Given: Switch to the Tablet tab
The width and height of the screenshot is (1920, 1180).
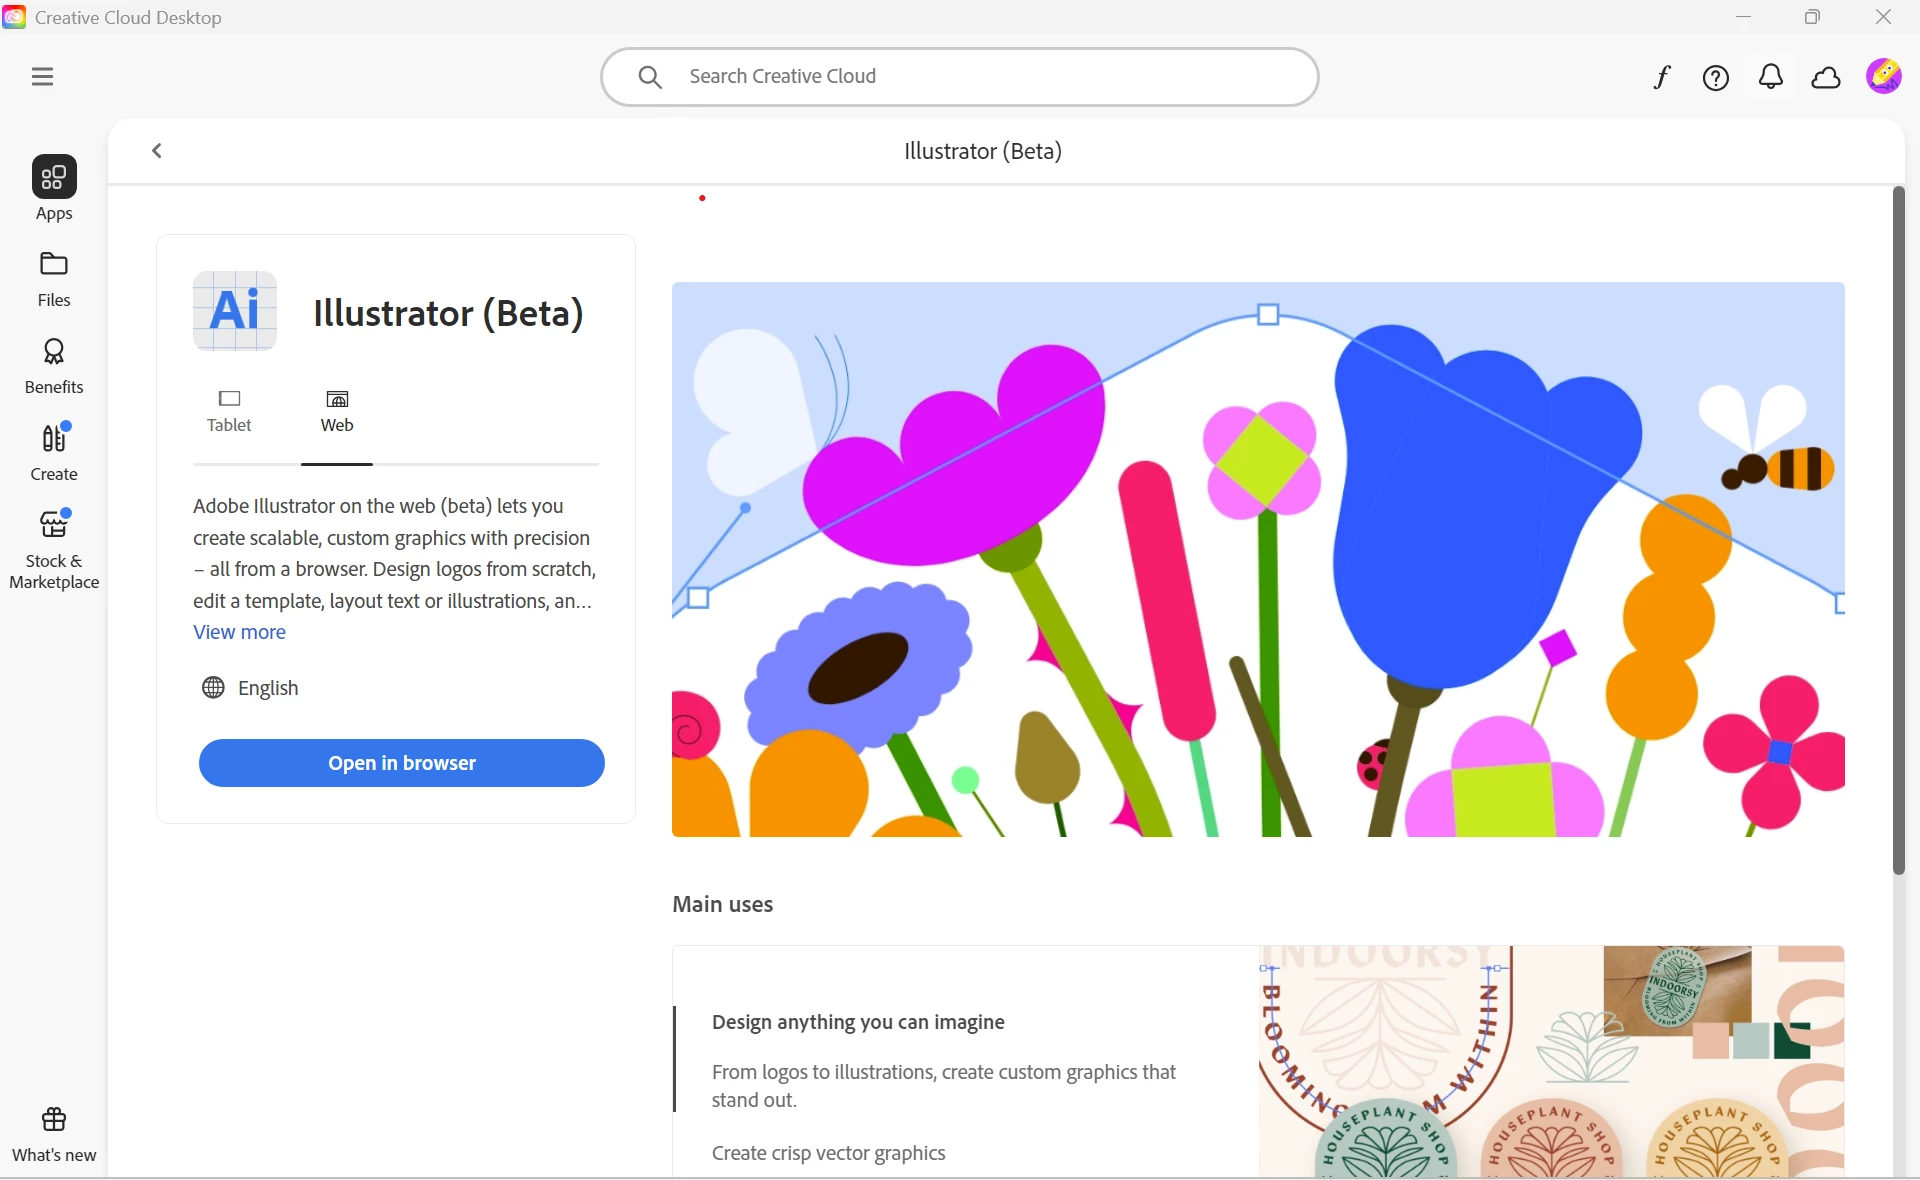Looking at the screenshot, I should pyautogui.click(x=229, y=412).
